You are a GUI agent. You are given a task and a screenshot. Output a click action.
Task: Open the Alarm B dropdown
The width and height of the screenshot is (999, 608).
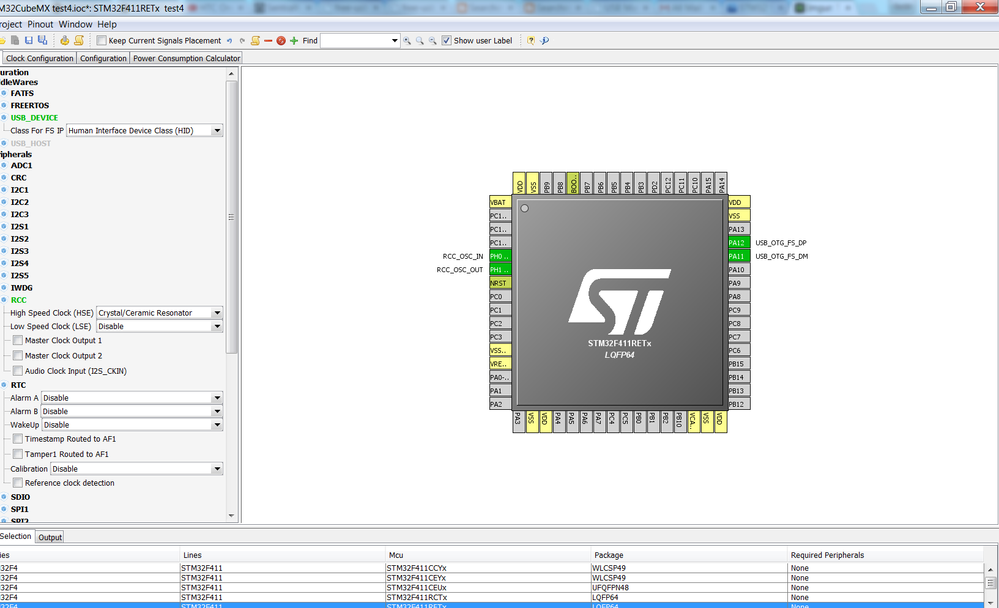pos(132,411)
